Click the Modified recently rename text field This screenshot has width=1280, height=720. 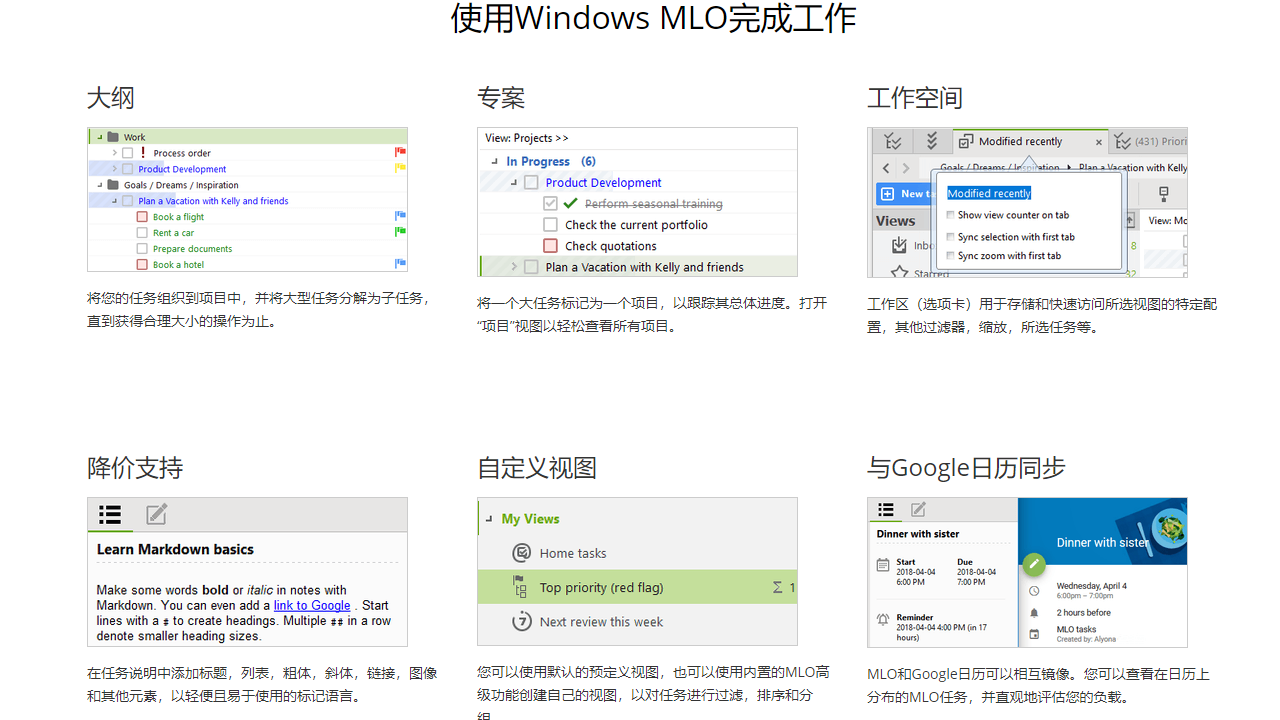[x=989, y=193]
